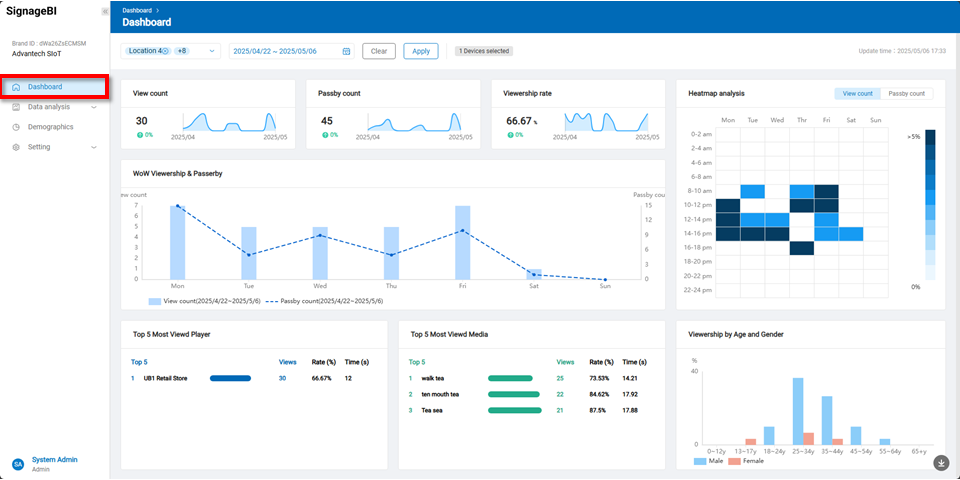This screenshot has height=480, width=960.
Task: Remove the Location 4 tag via x icon
Action: 165,51
